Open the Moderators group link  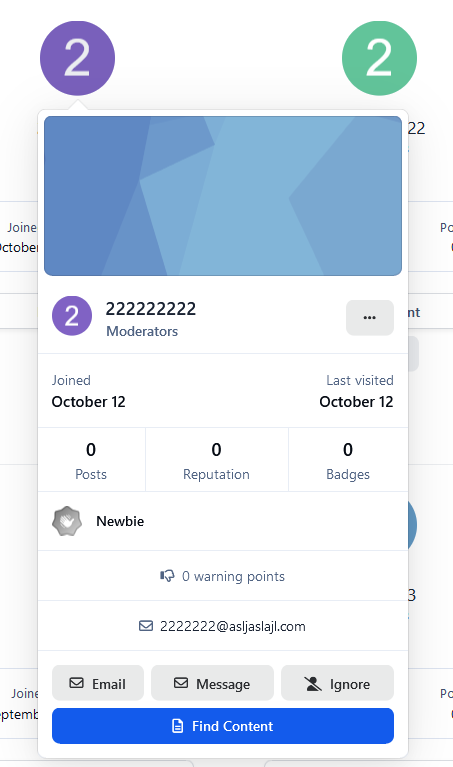pos(142,331)
